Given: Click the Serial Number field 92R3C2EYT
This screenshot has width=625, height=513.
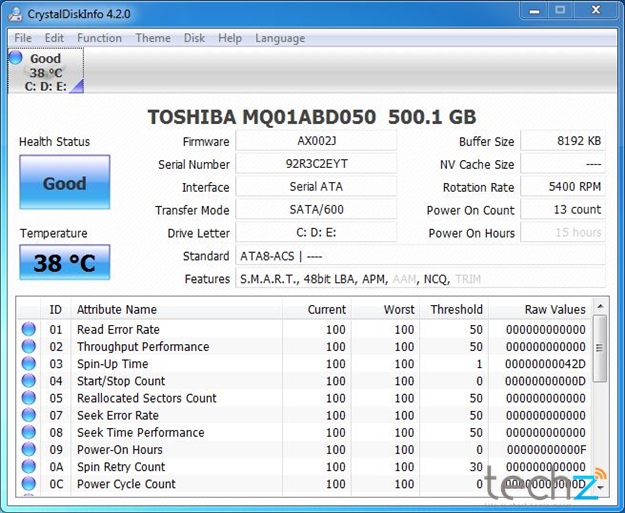Looking at the screenshot, I should pos(316,164).
